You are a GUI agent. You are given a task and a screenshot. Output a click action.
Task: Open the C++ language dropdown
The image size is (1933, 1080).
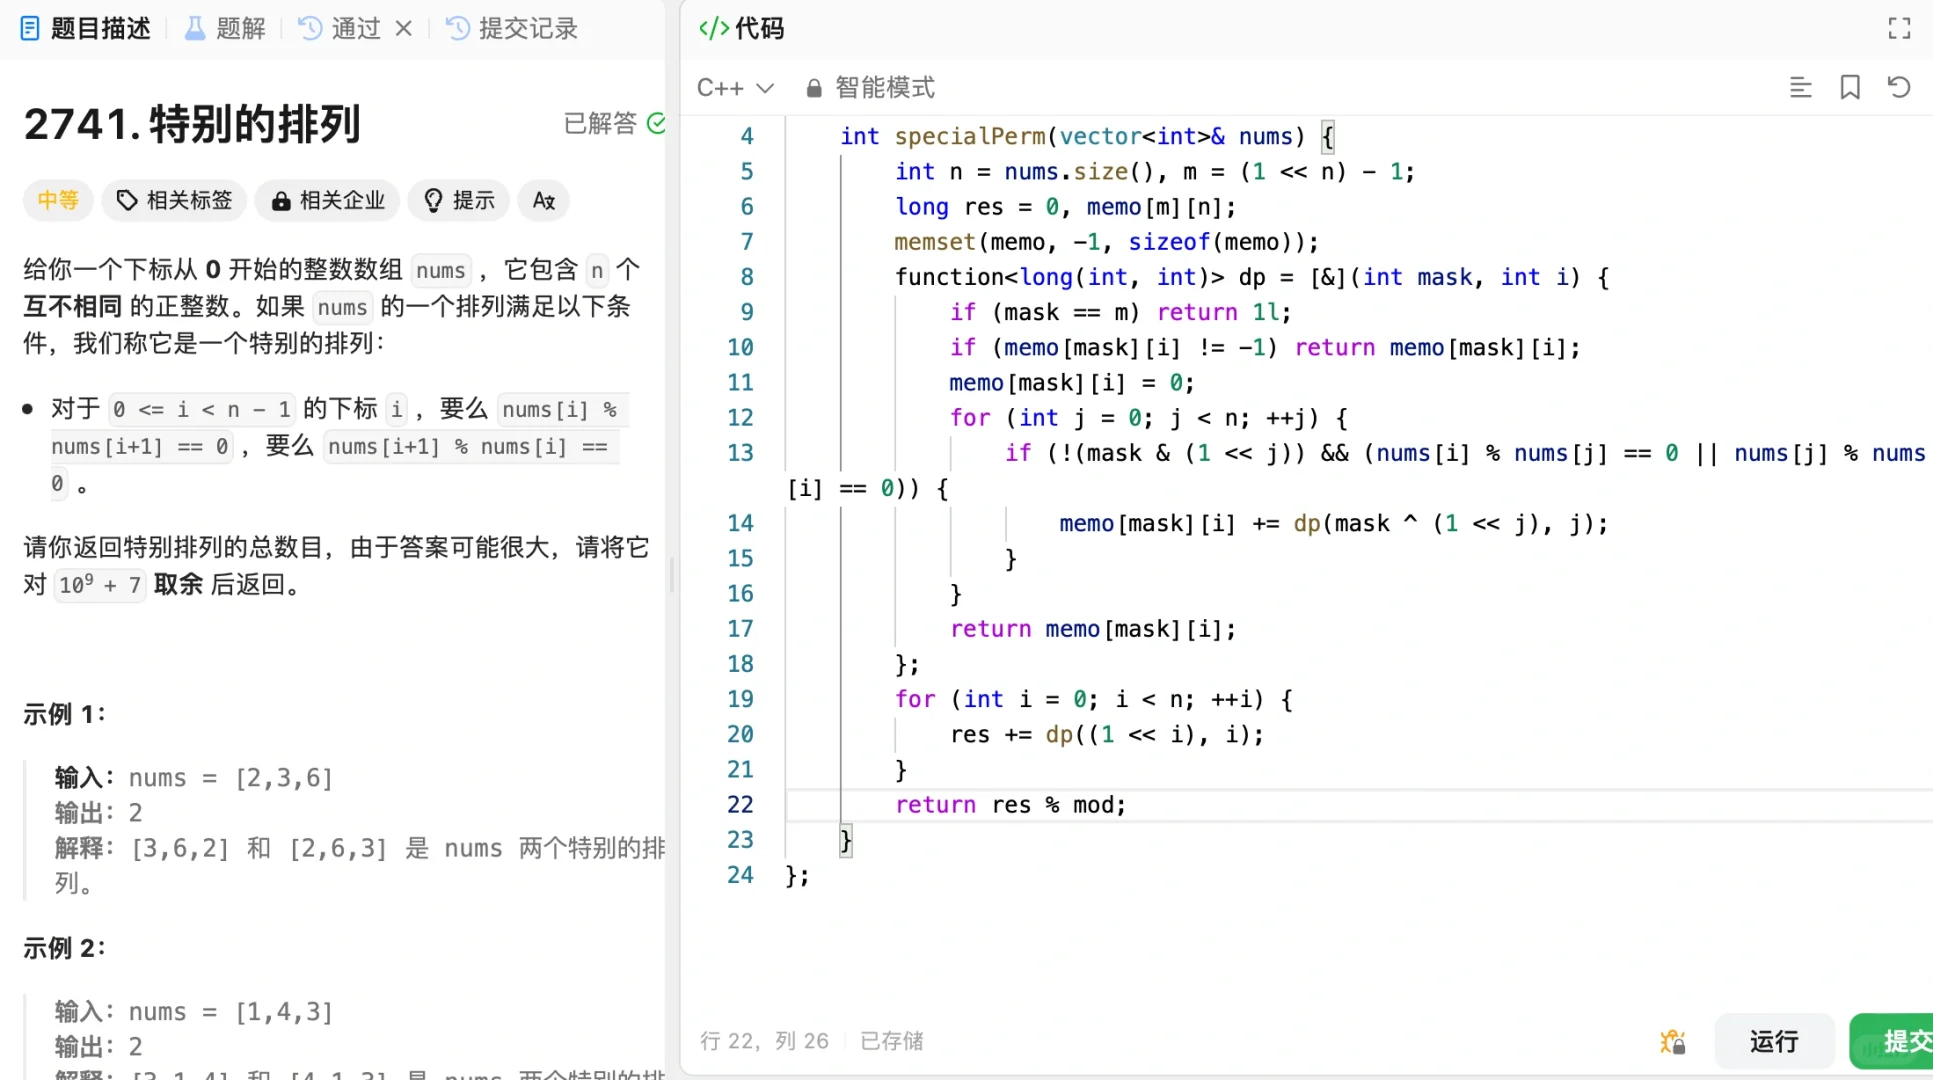click(735, 88)
